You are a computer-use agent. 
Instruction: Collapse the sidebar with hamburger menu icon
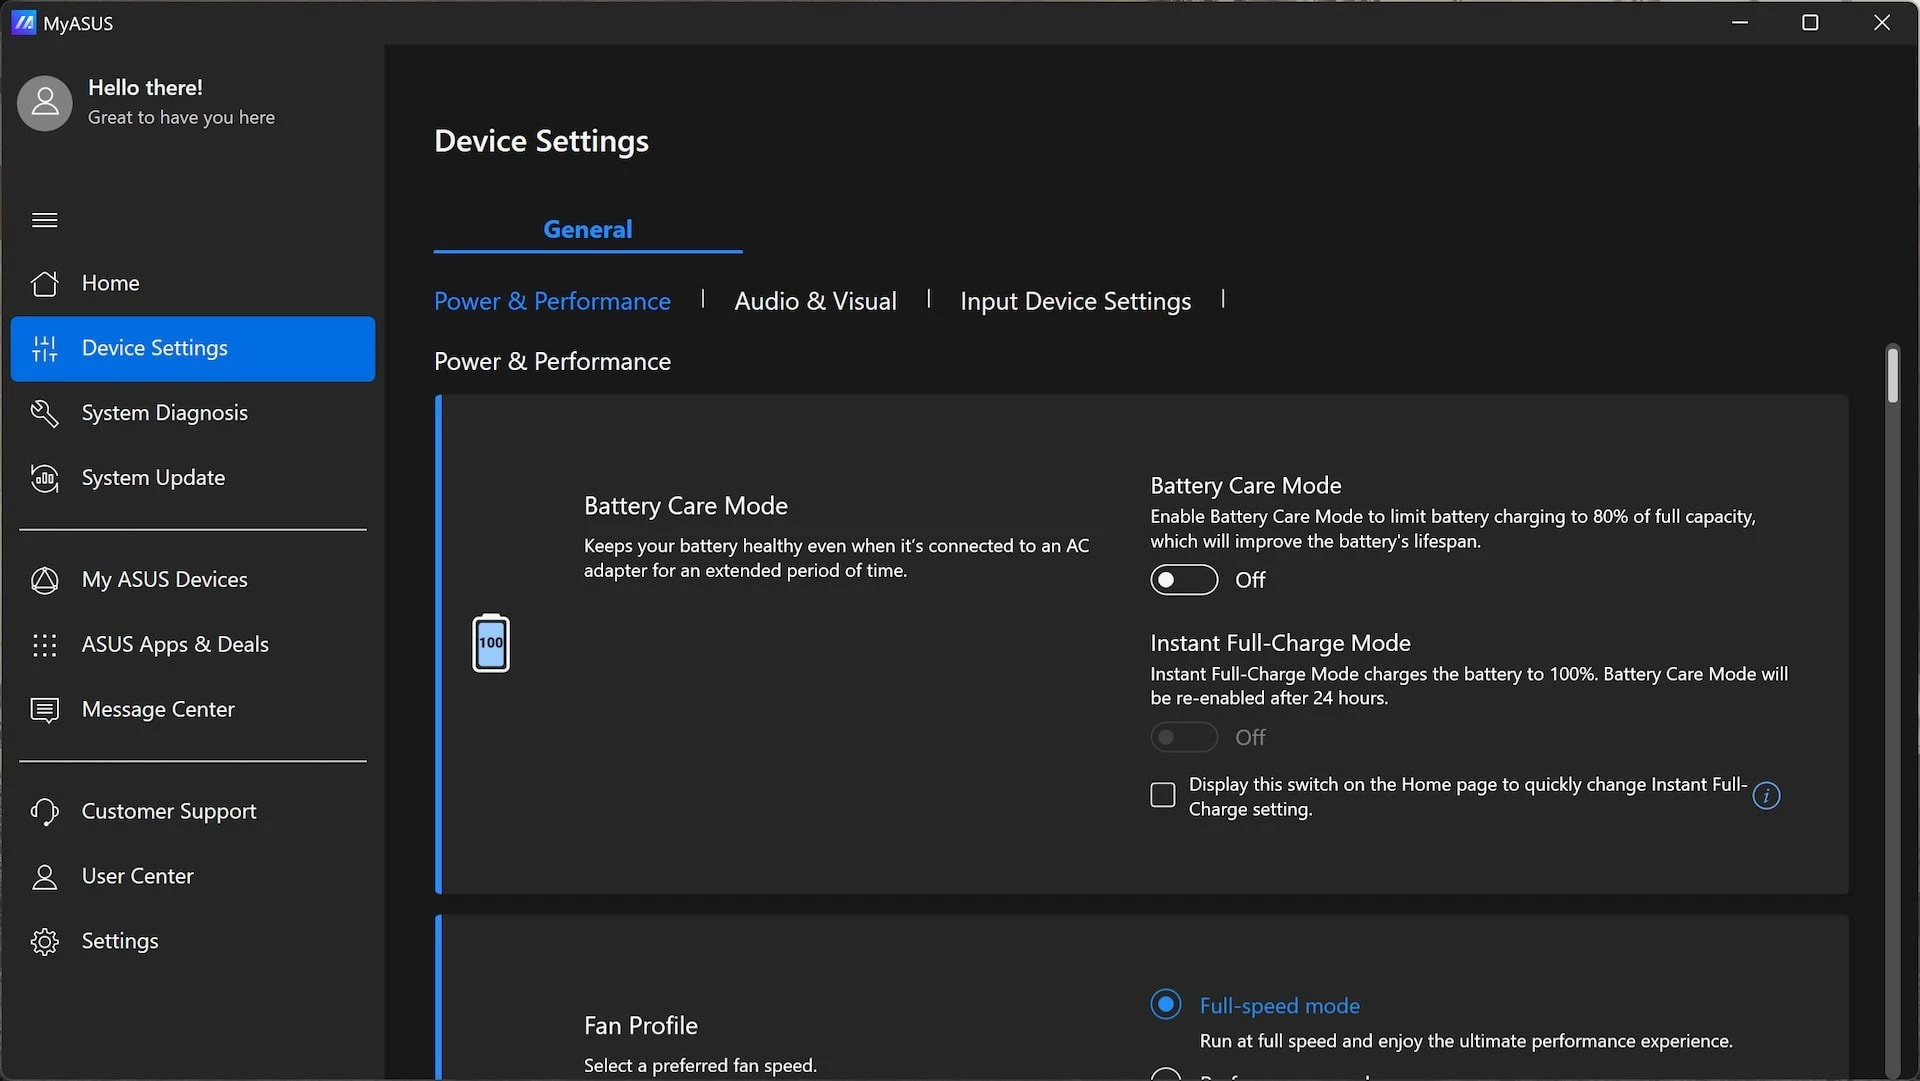click(x=44, y=220)
